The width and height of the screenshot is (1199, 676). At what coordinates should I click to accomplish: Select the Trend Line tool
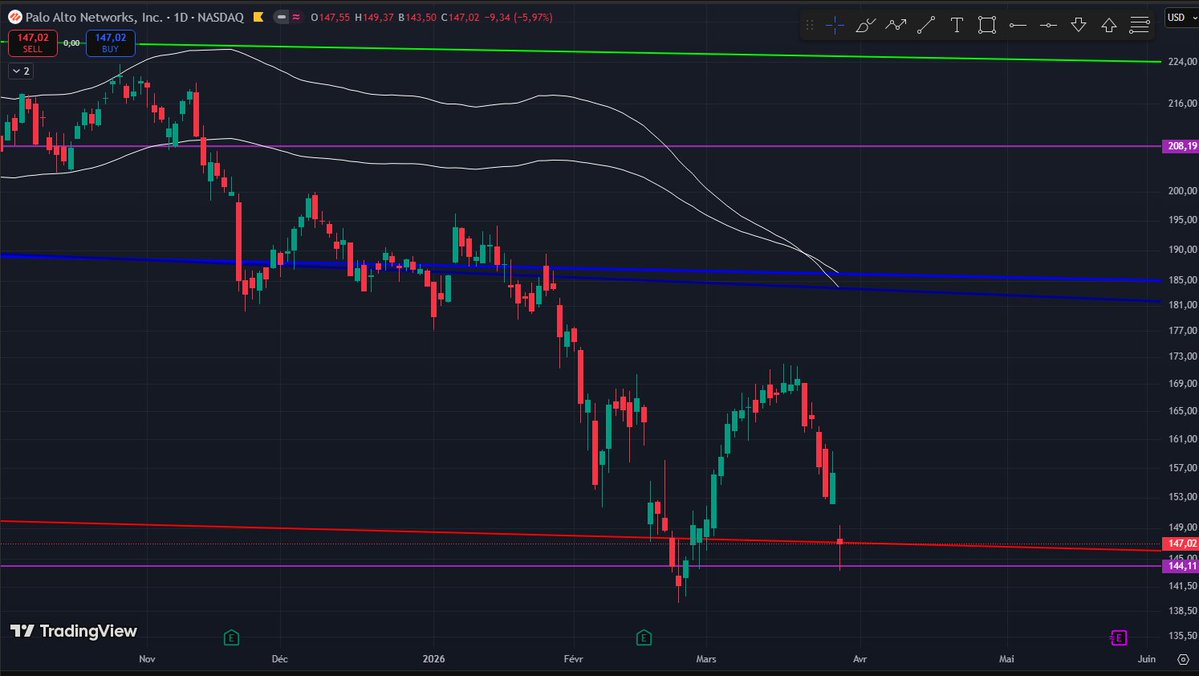(926, 25)
